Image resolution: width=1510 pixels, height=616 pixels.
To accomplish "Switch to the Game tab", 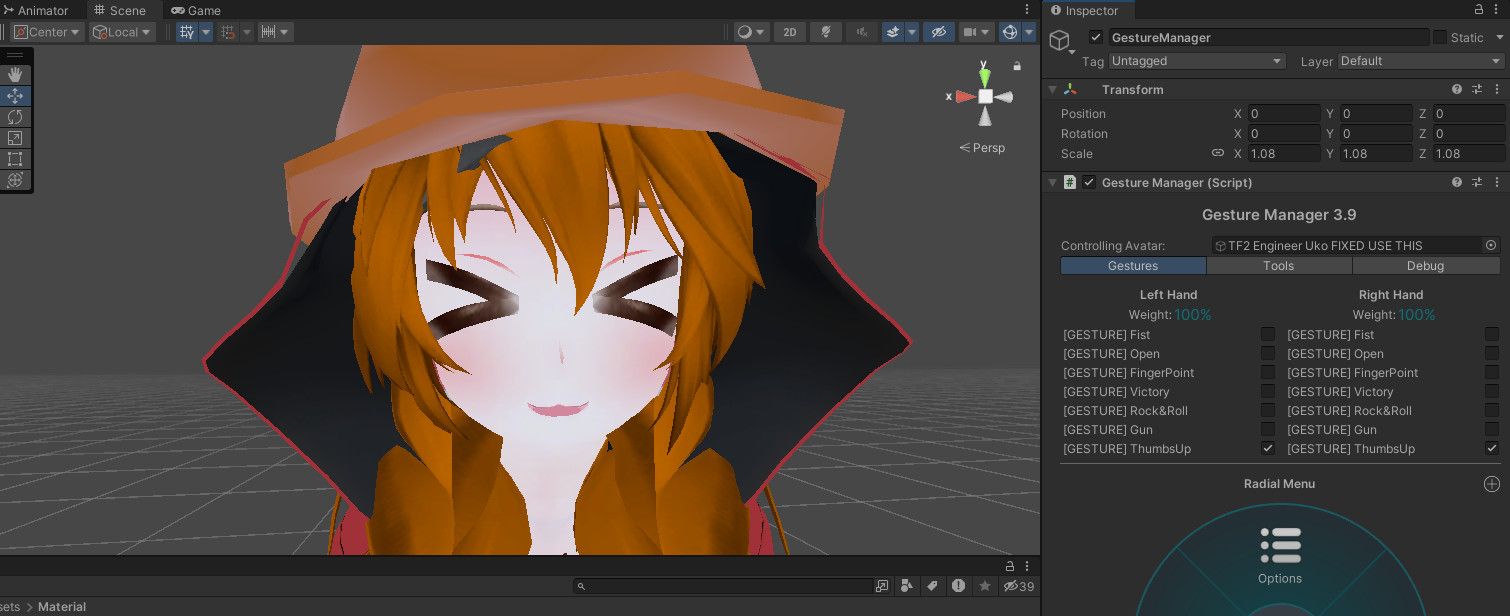I will point(196,10).
